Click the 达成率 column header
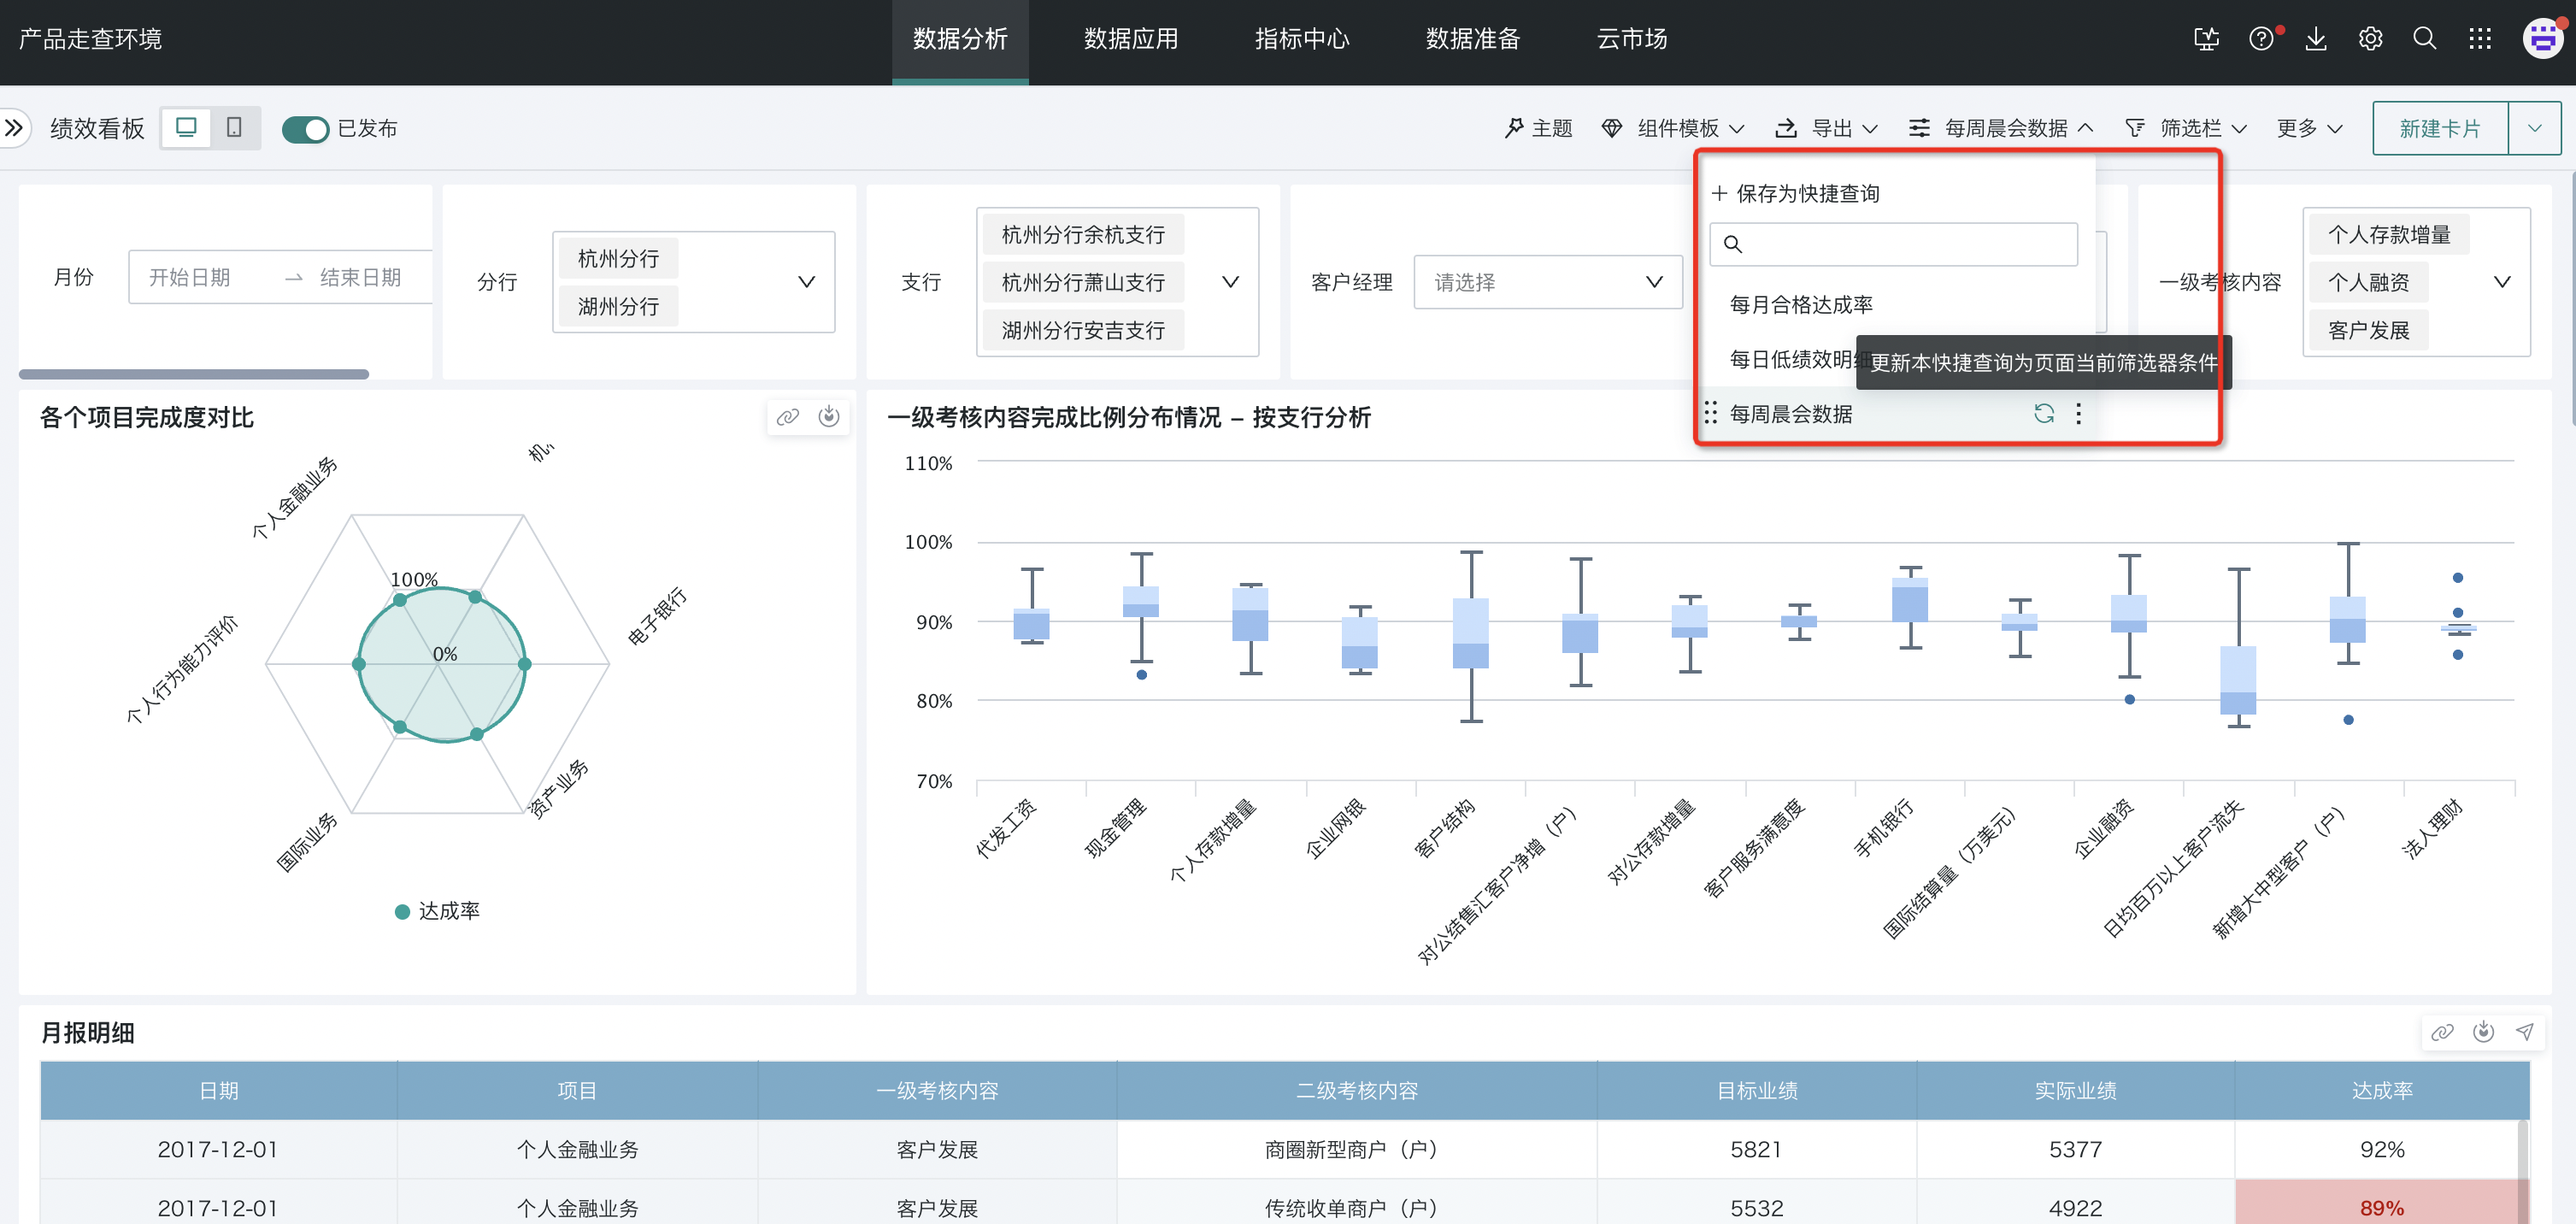The width and height of the screenshot is (2576, 1224). pyautogui.click(x=2382, y=1090)
